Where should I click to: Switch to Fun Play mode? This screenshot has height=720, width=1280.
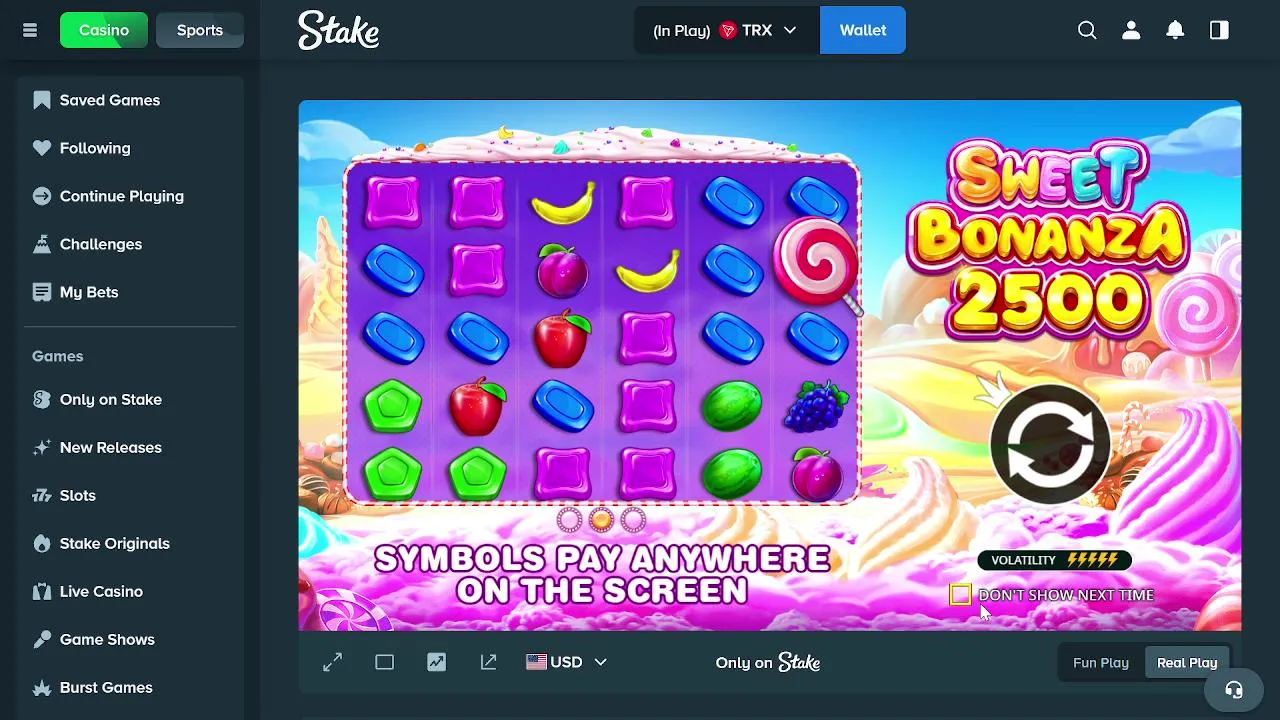coord(1101,662)
